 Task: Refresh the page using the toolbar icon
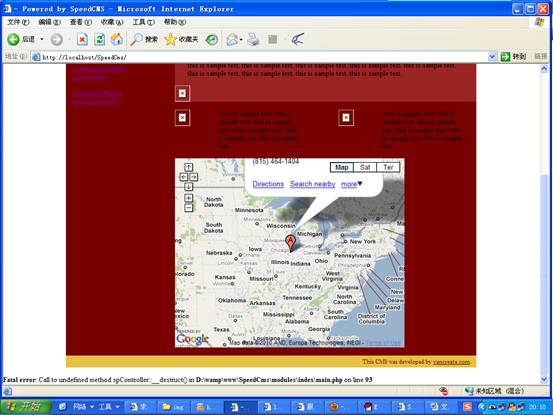click(x=99, y=39)
